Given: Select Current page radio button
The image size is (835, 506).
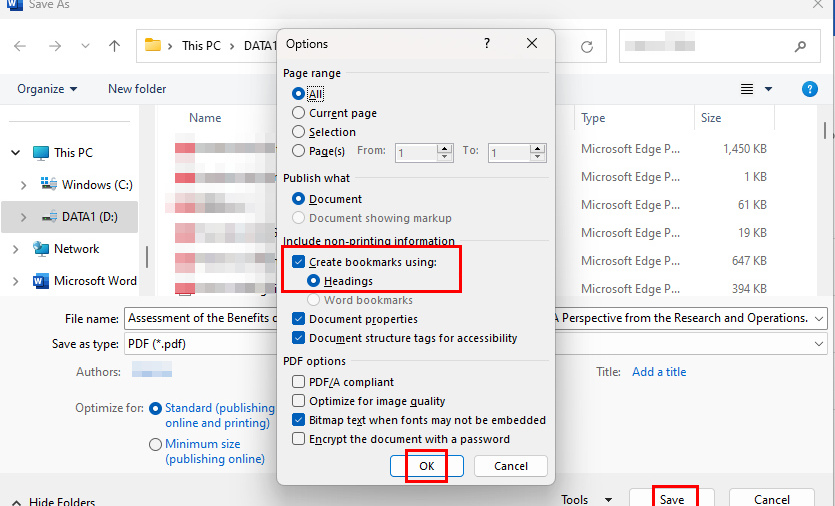Looking at the screenshot, I should (298, 113).
